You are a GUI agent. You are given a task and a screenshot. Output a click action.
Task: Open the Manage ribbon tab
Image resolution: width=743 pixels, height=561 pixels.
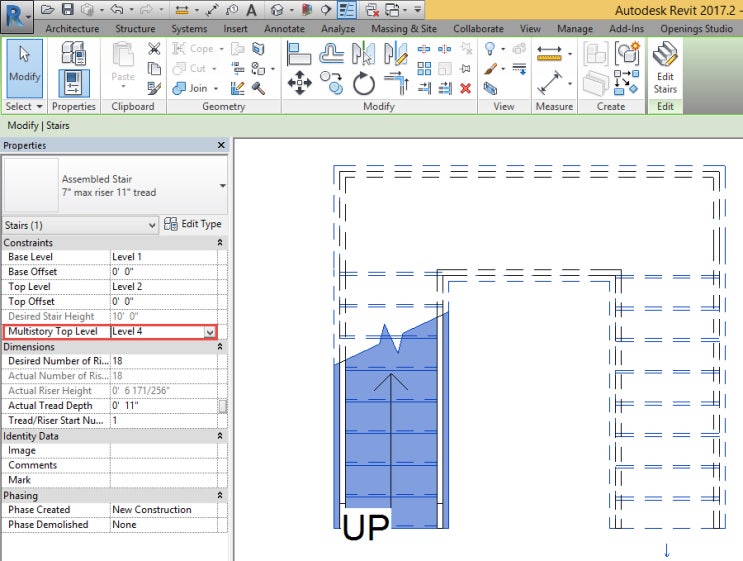575,29
